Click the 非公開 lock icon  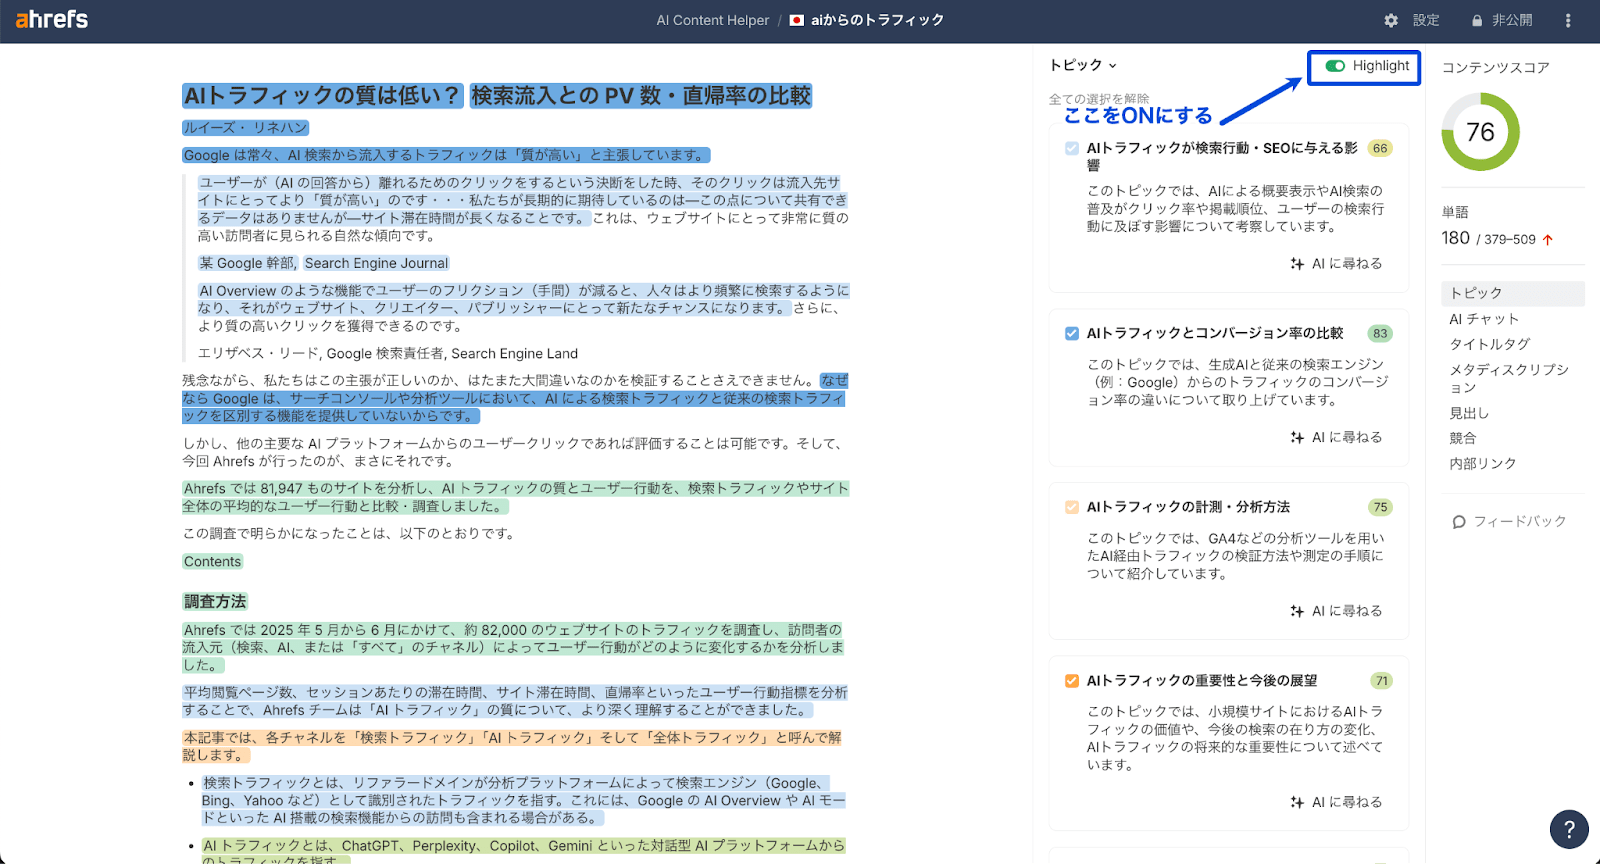click(x=1477, y=20)
